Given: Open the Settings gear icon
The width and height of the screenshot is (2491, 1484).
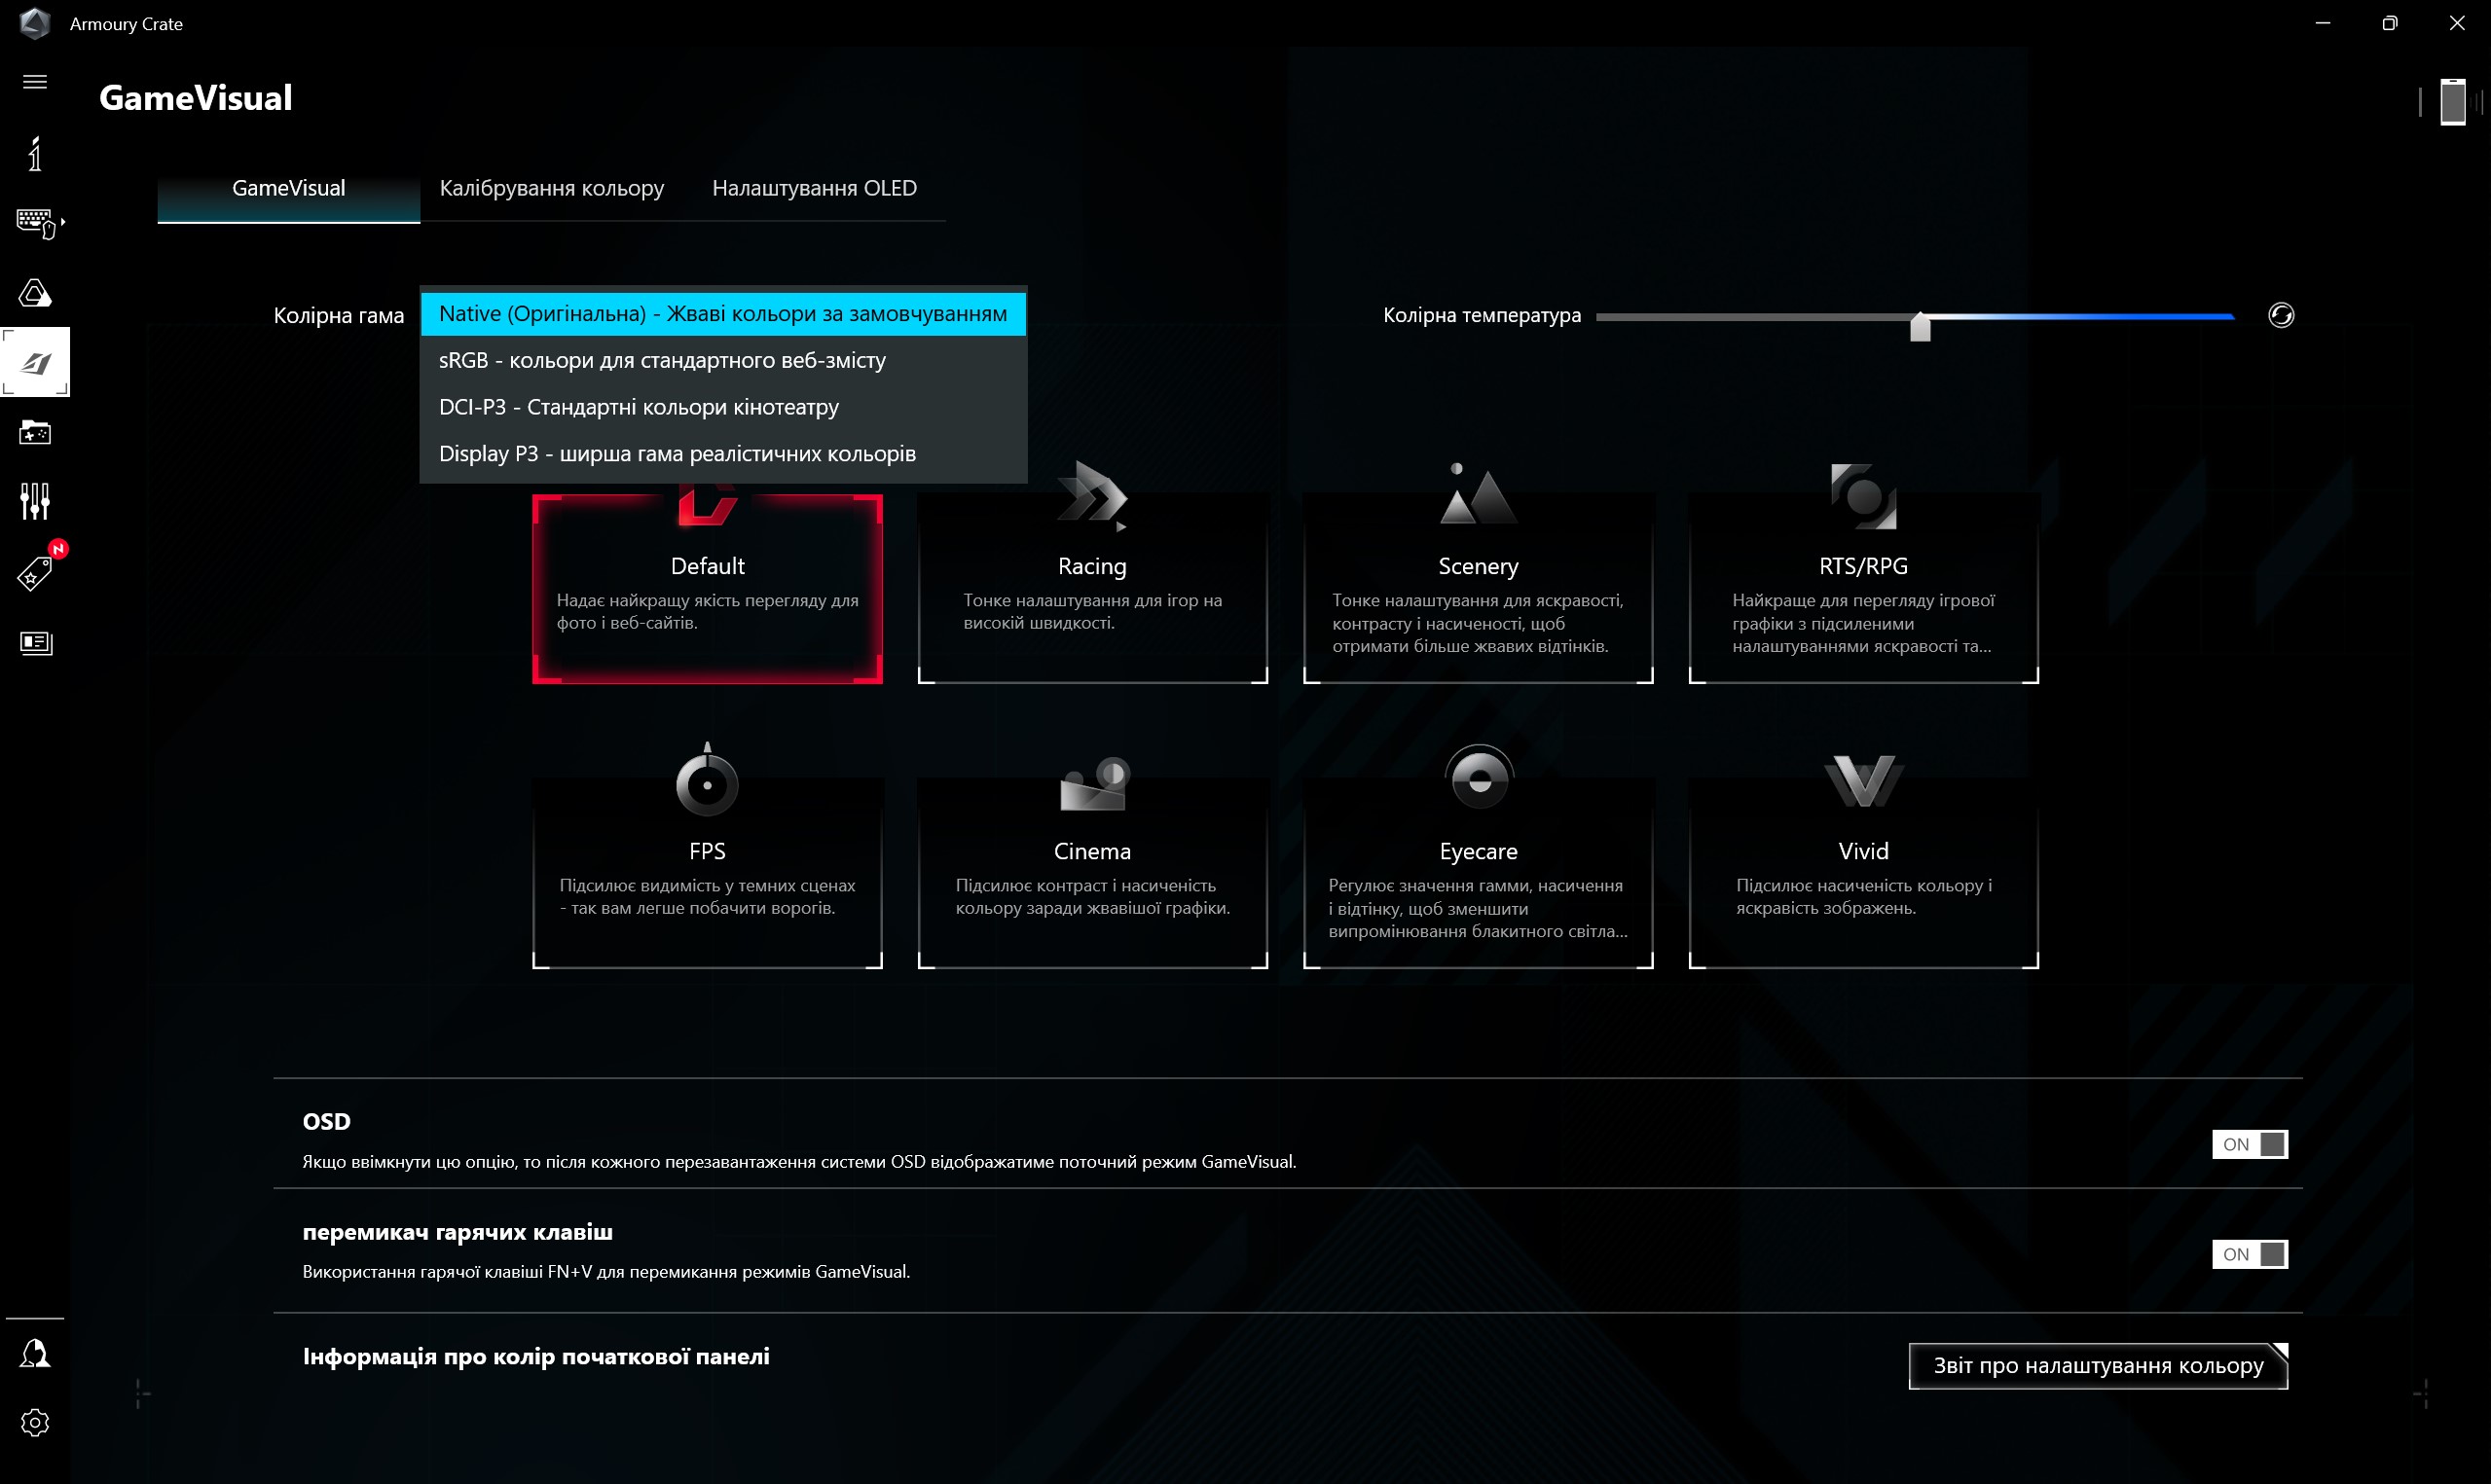Looking at the screenshot, I should (x=35, y=1423).
